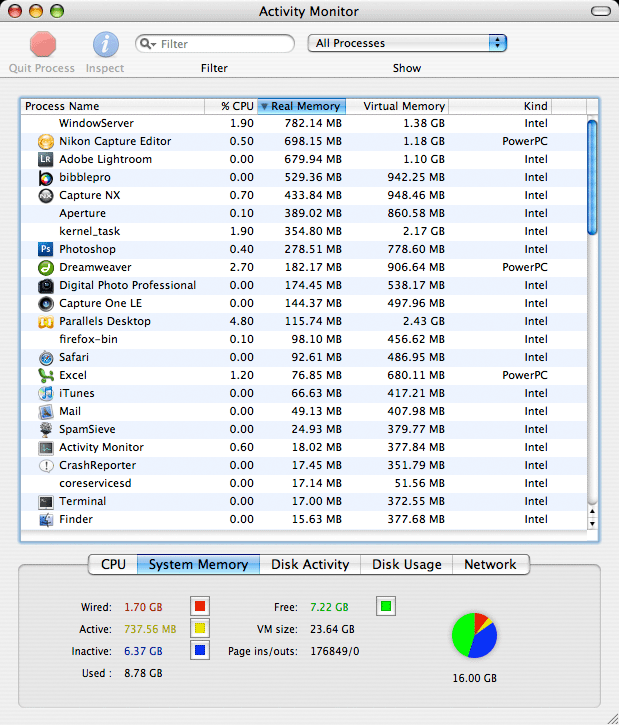Click the red Wired color swatch
This screenshot has height=725, width=619.
200,606
